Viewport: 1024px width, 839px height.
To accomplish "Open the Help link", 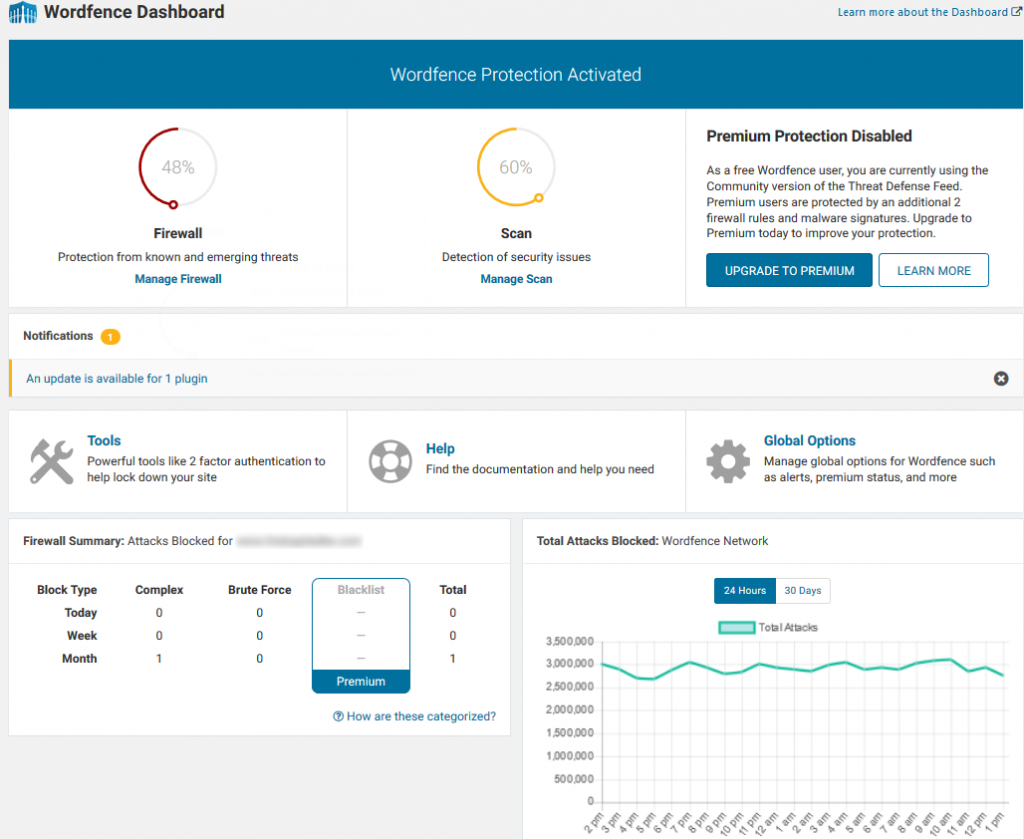I will (x=440, y=449).
